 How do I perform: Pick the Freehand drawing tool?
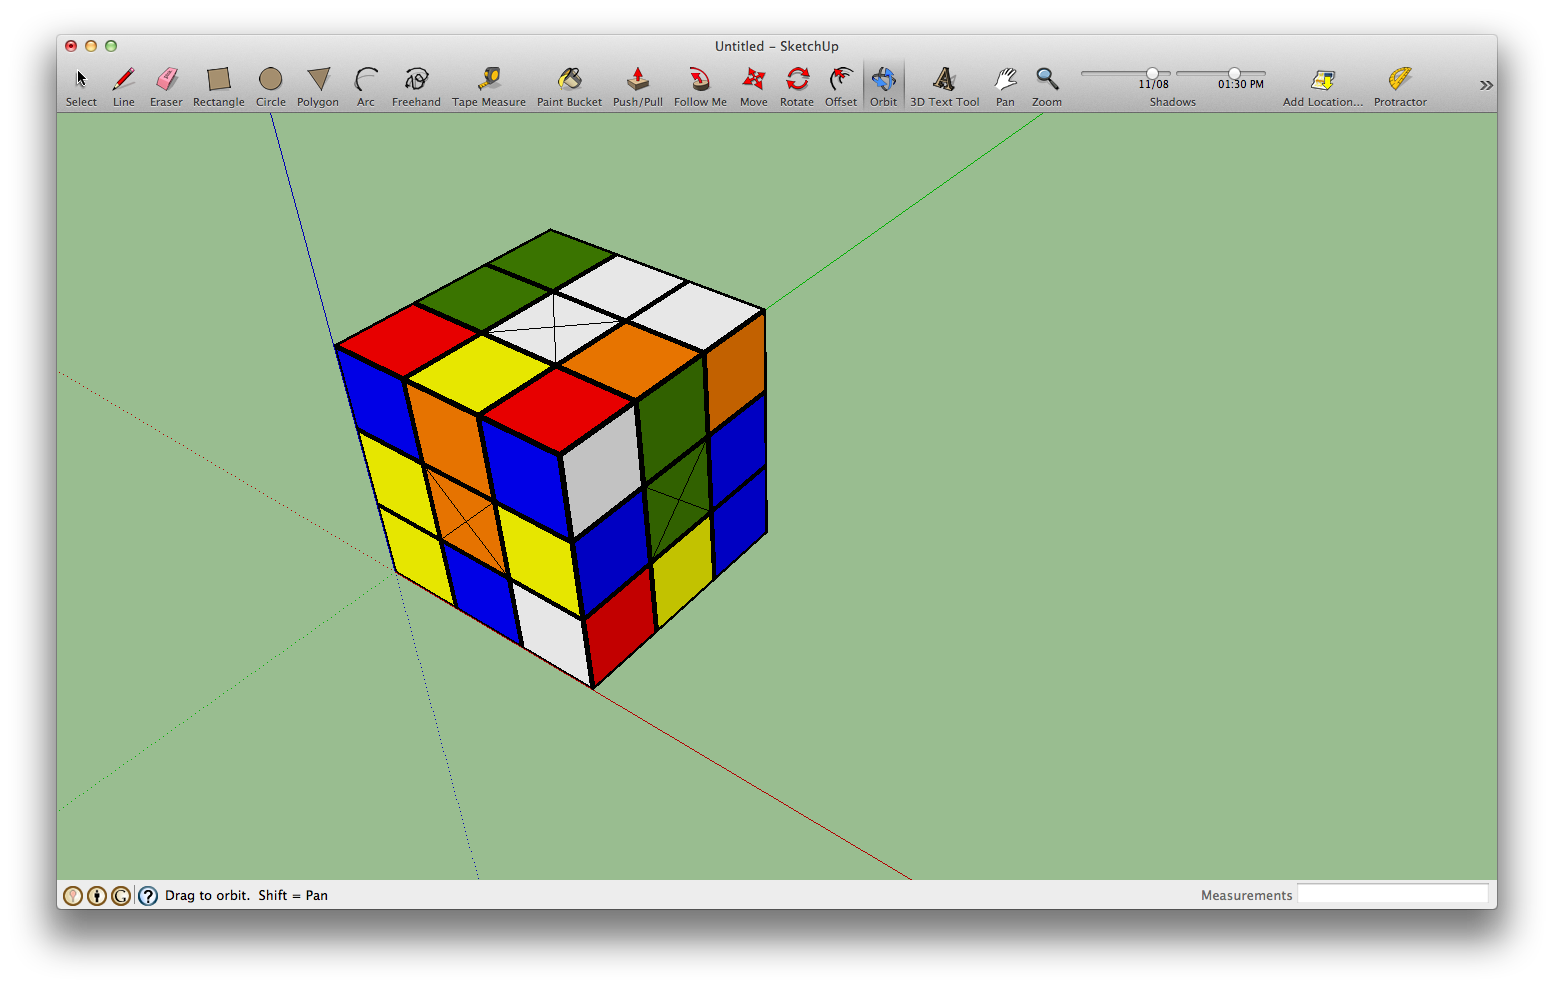(416, 86)
